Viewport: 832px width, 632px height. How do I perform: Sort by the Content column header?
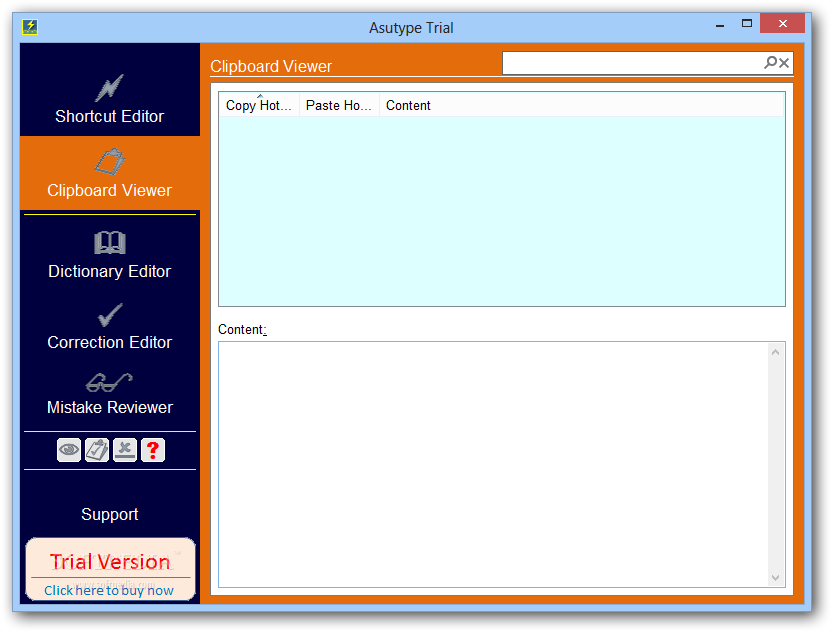click(x=582, y=105)
